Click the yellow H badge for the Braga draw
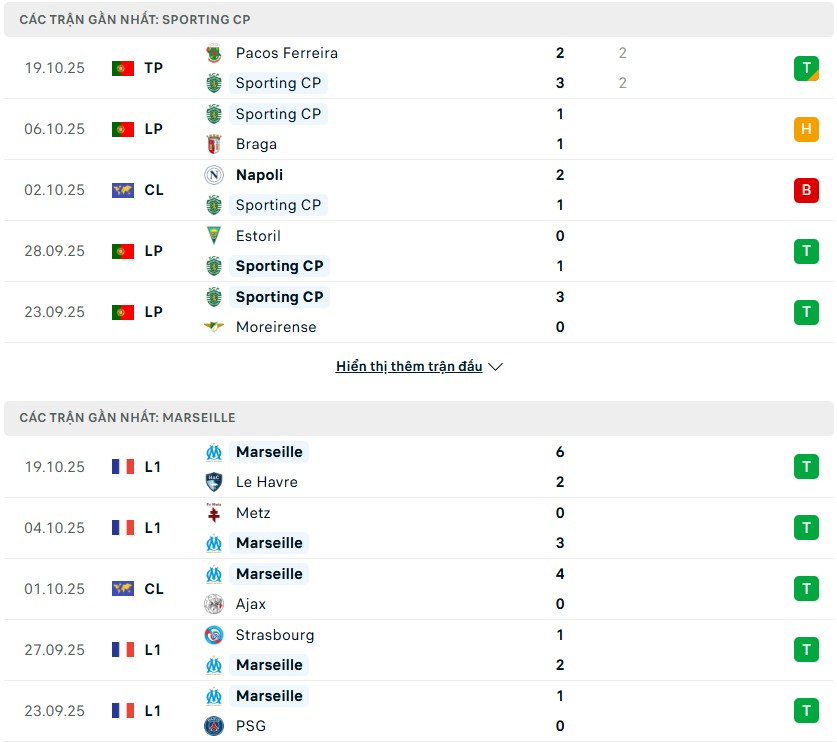 (x=806, y=129)
